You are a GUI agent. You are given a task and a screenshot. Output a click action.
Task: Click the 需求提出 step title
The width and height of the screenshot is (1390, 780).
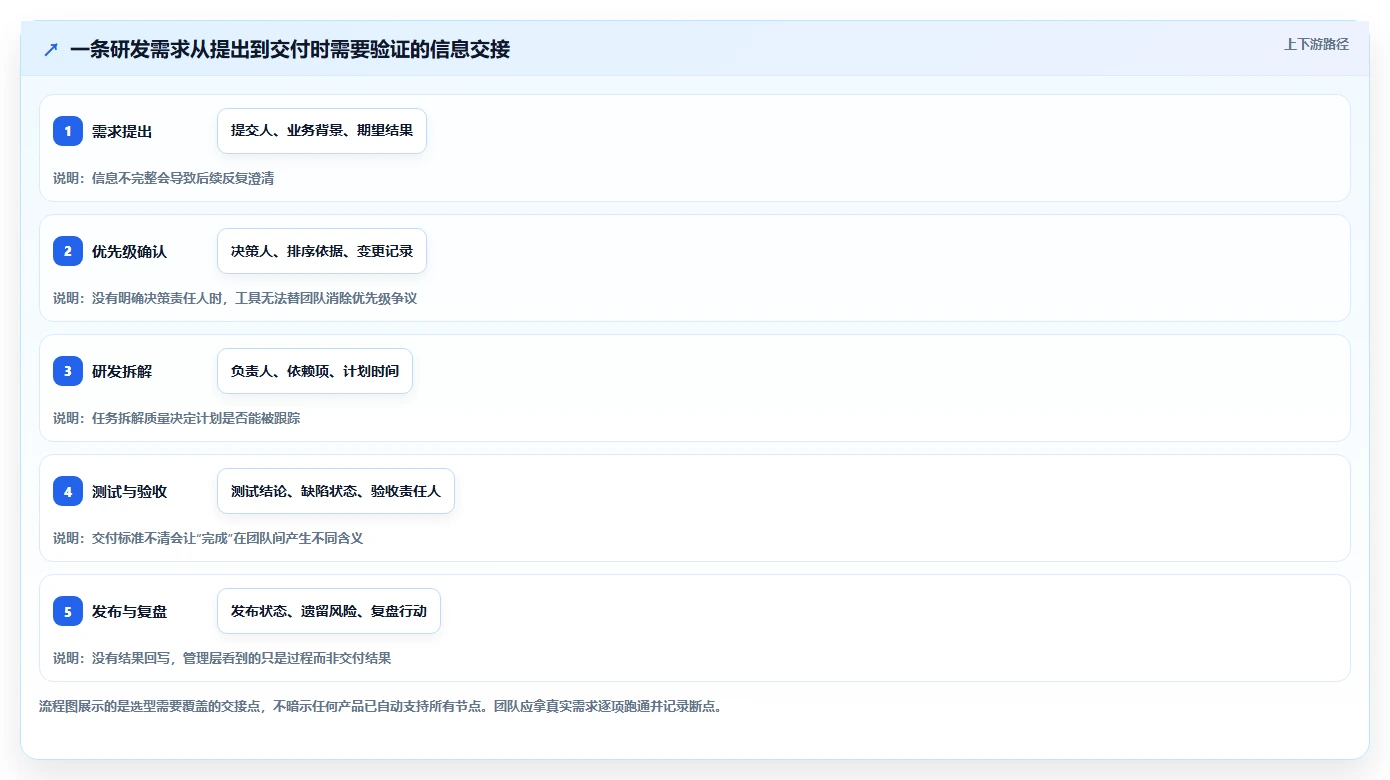122,131
